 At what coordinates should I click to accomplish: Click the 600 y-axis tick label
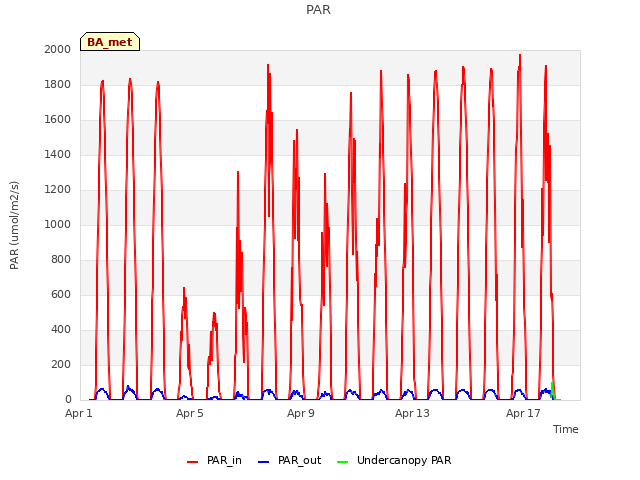click(x=61, y=295)
